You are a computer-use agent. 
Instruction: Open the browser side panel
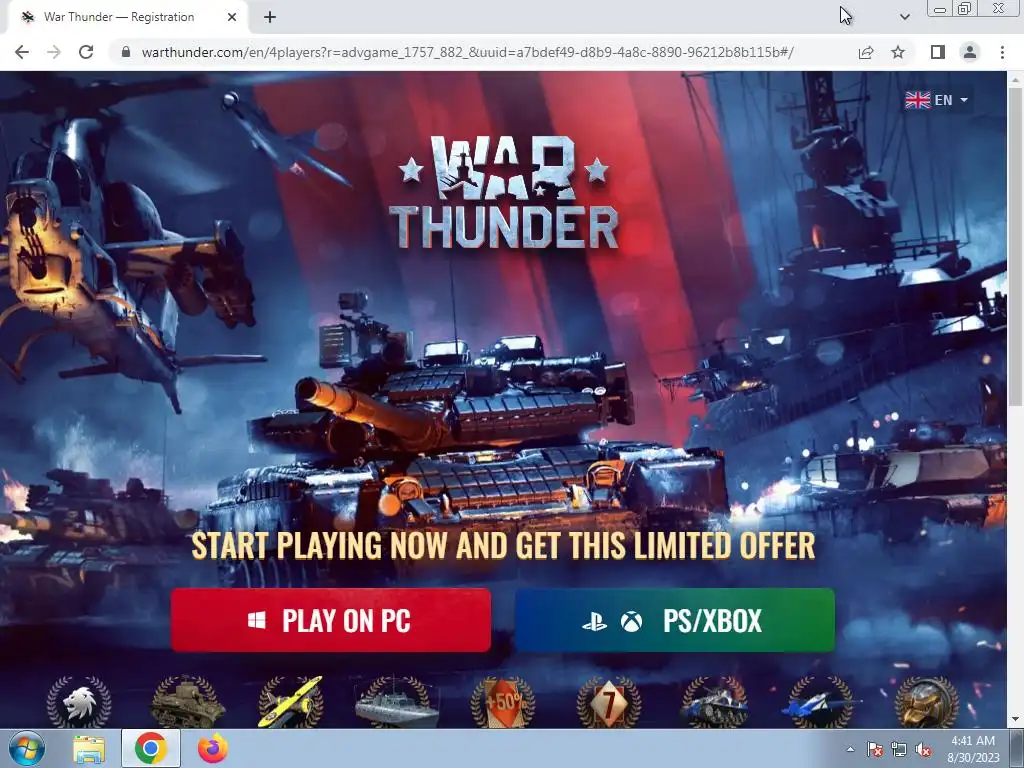(x=938, y=52)
